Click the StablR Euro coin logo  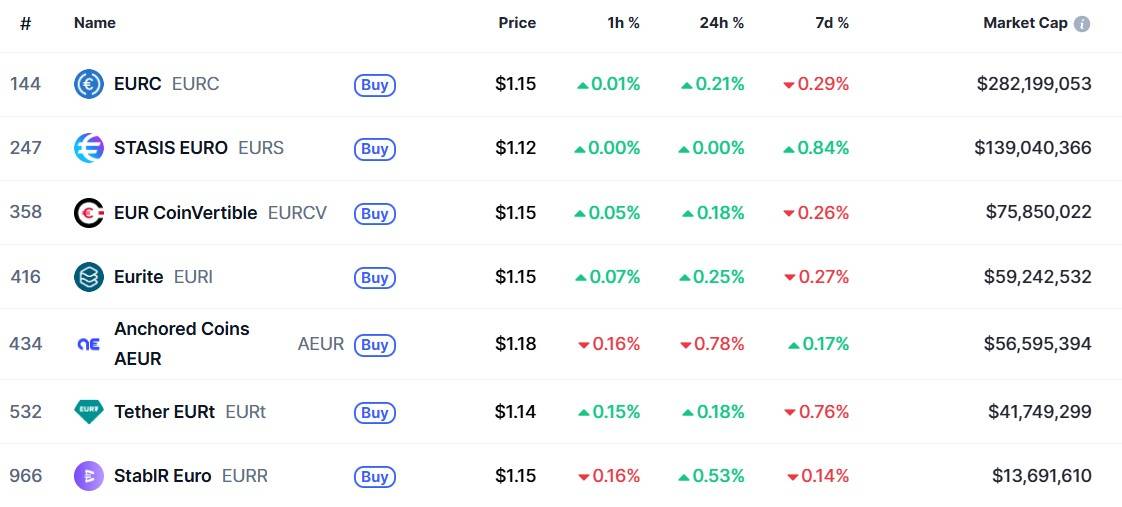pos(89,476)
